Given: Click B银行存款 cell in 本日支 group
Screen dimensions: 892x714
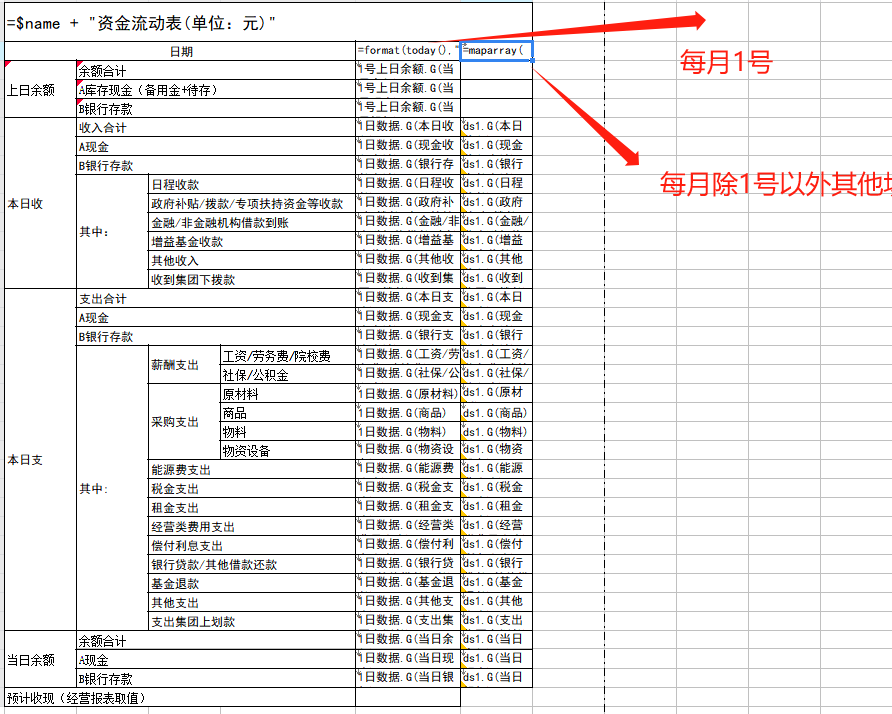Looking at the screenshot, I should pos(216,336).
